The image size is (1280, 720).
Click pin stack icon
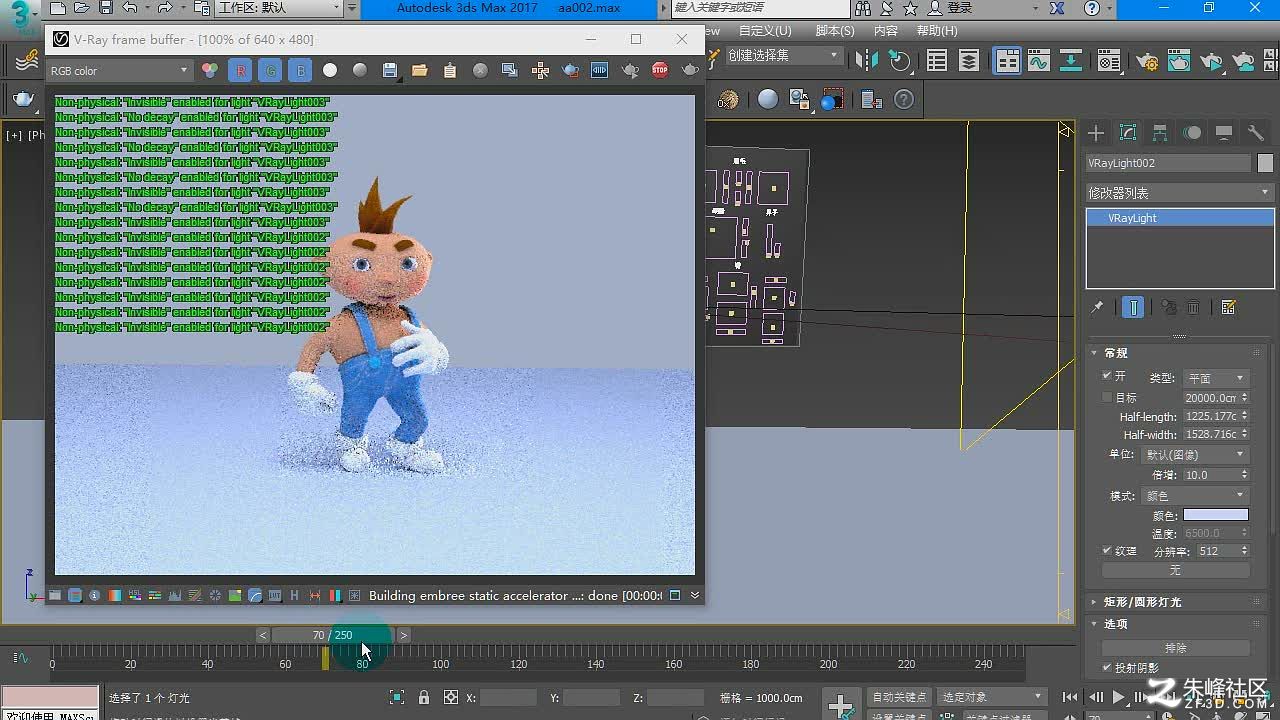pos(1097,308)
